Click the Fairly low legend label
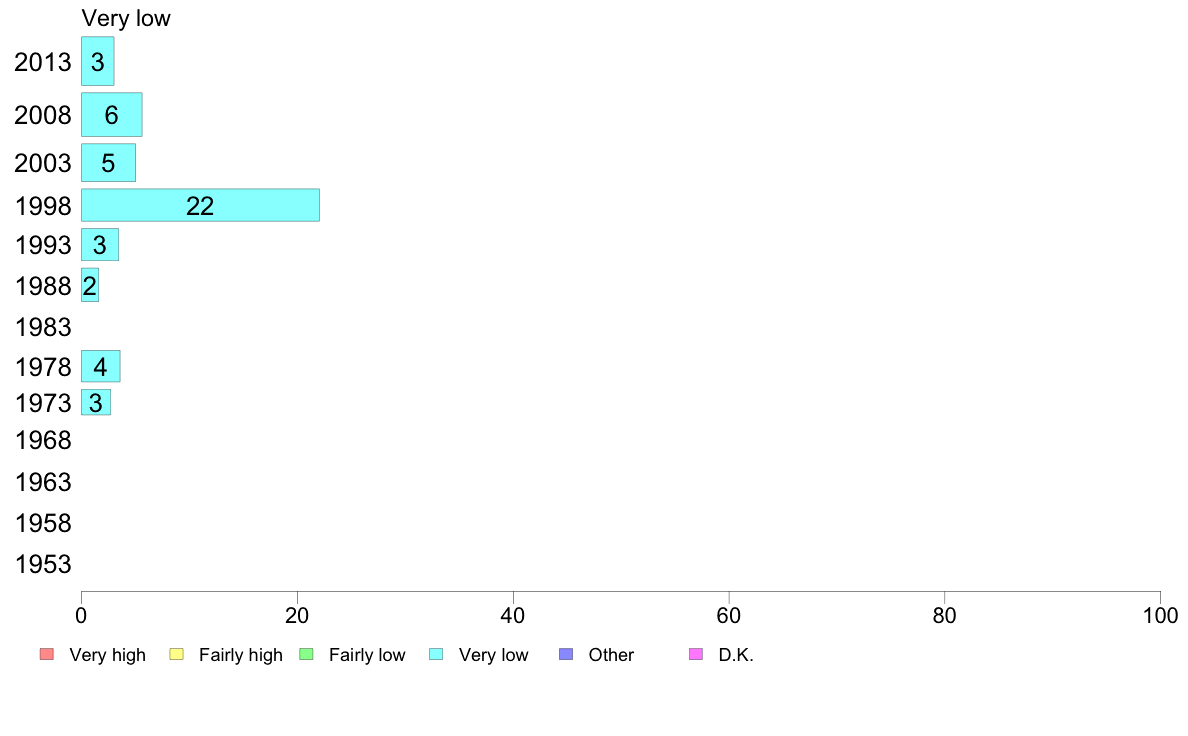 [x=367, y=655]
